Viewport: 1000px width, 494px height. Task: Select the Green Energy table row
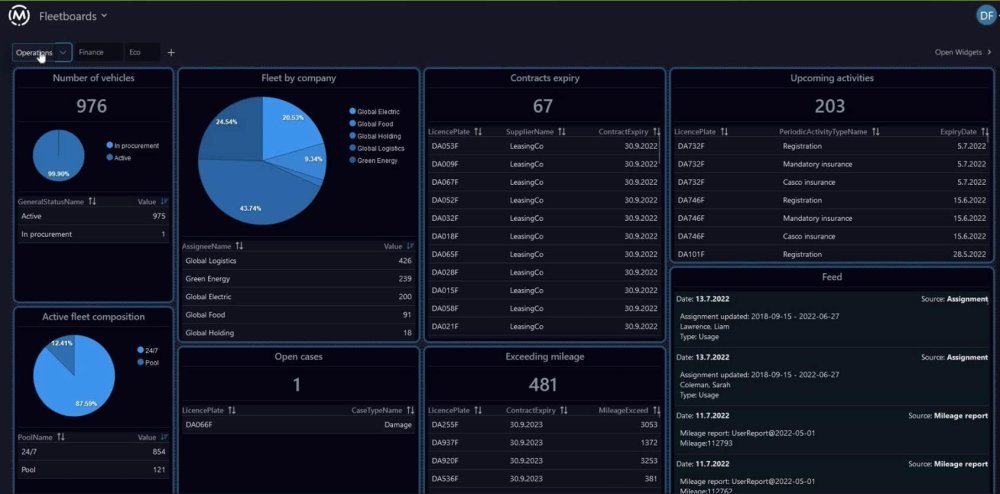tap(298, 279)
